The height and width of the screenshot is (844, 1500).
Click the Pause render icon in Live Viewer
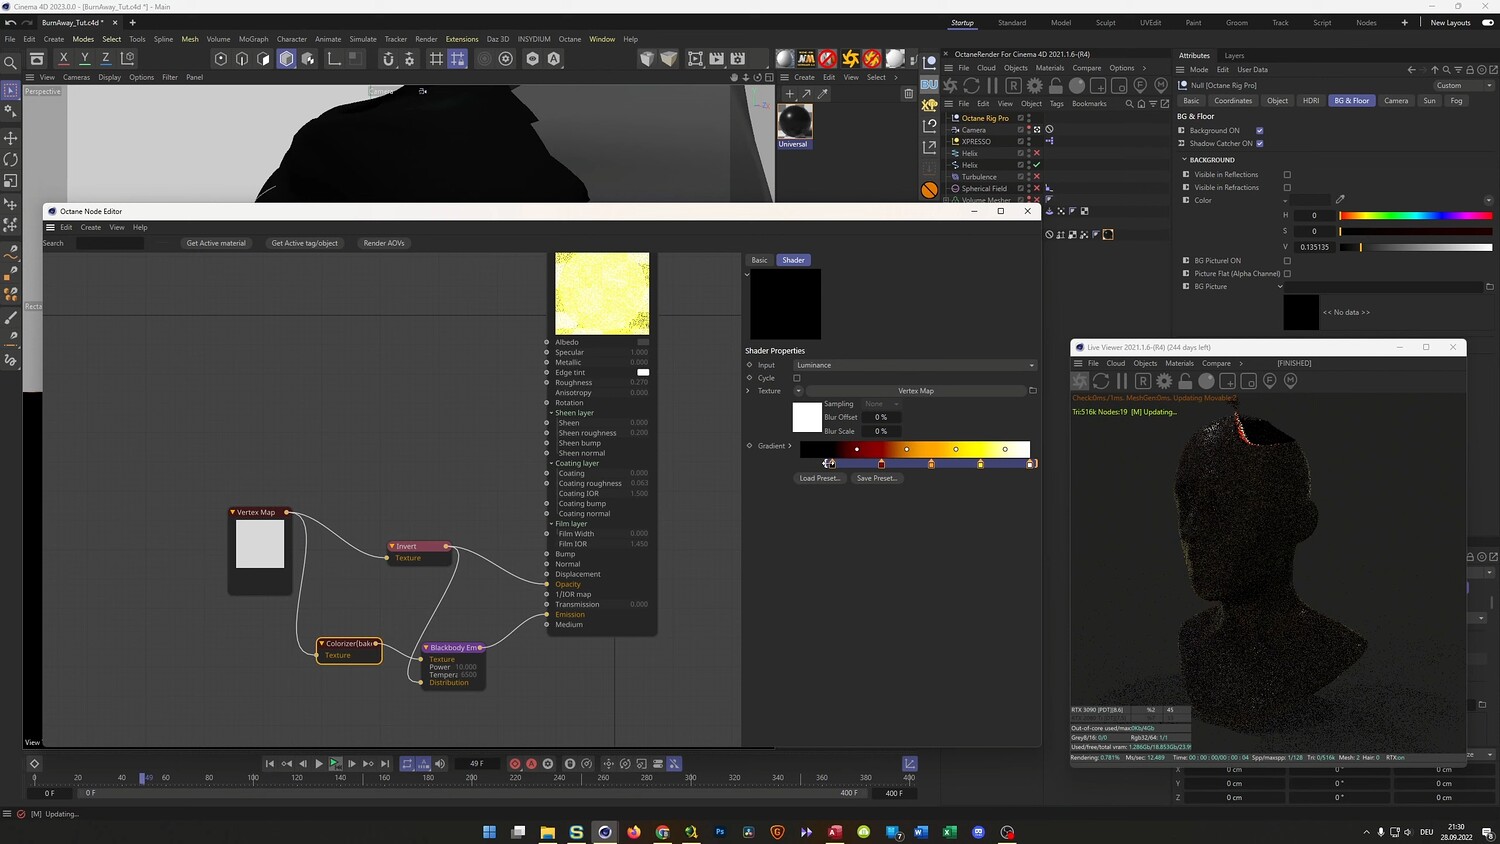pos(1122,381)
